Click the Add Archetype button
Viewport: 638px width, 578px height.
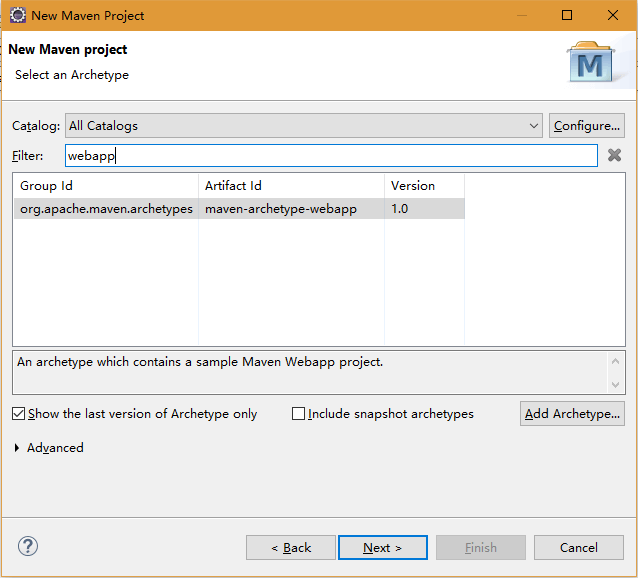572,414
